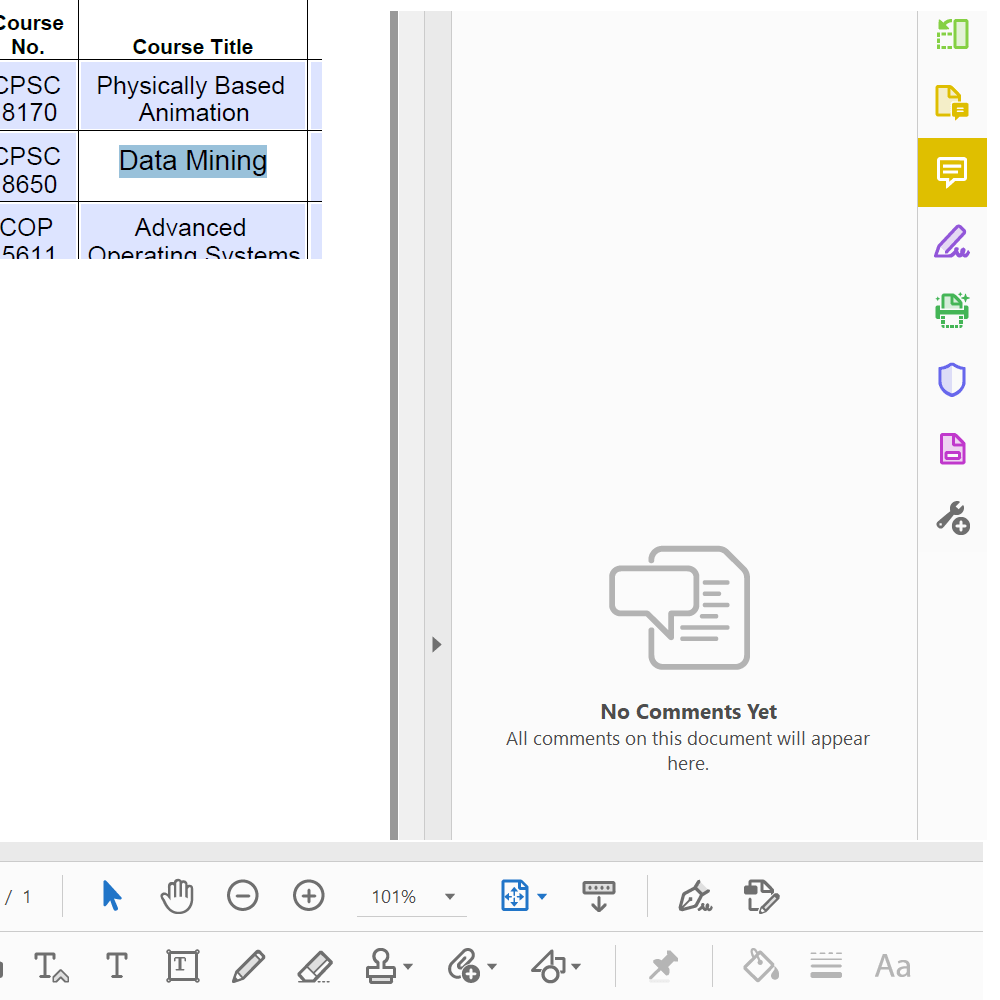Add a Text Box comment
The height and width of the screenshot is (1000, 1000).
(x=181, y=966)
